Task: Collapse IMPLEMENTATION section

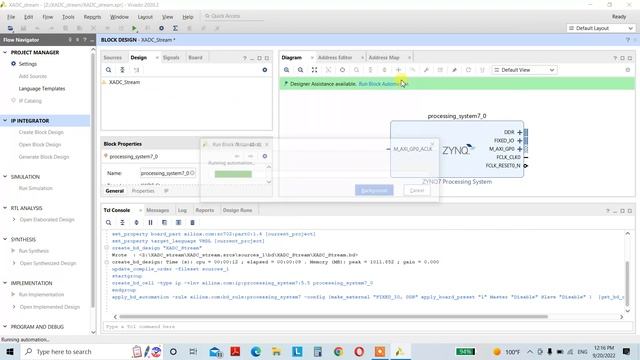Action: [x=5, y=283]
